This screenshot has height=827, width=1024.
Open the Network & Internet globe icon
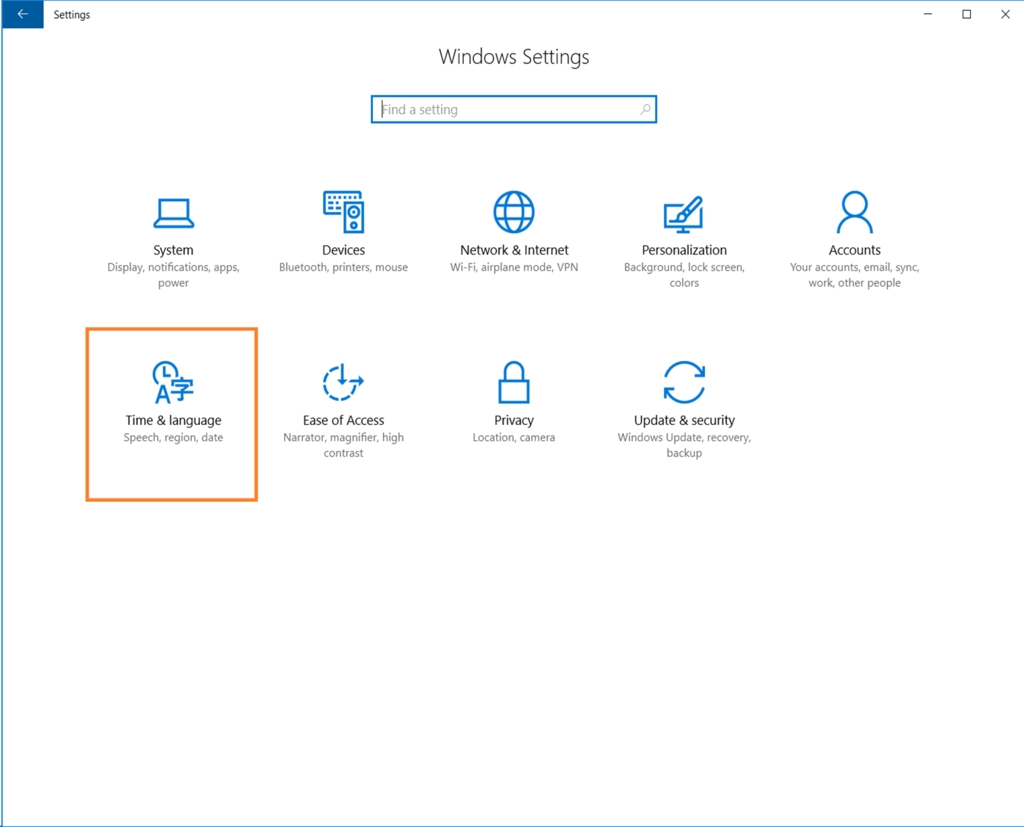tap(514, 212)
